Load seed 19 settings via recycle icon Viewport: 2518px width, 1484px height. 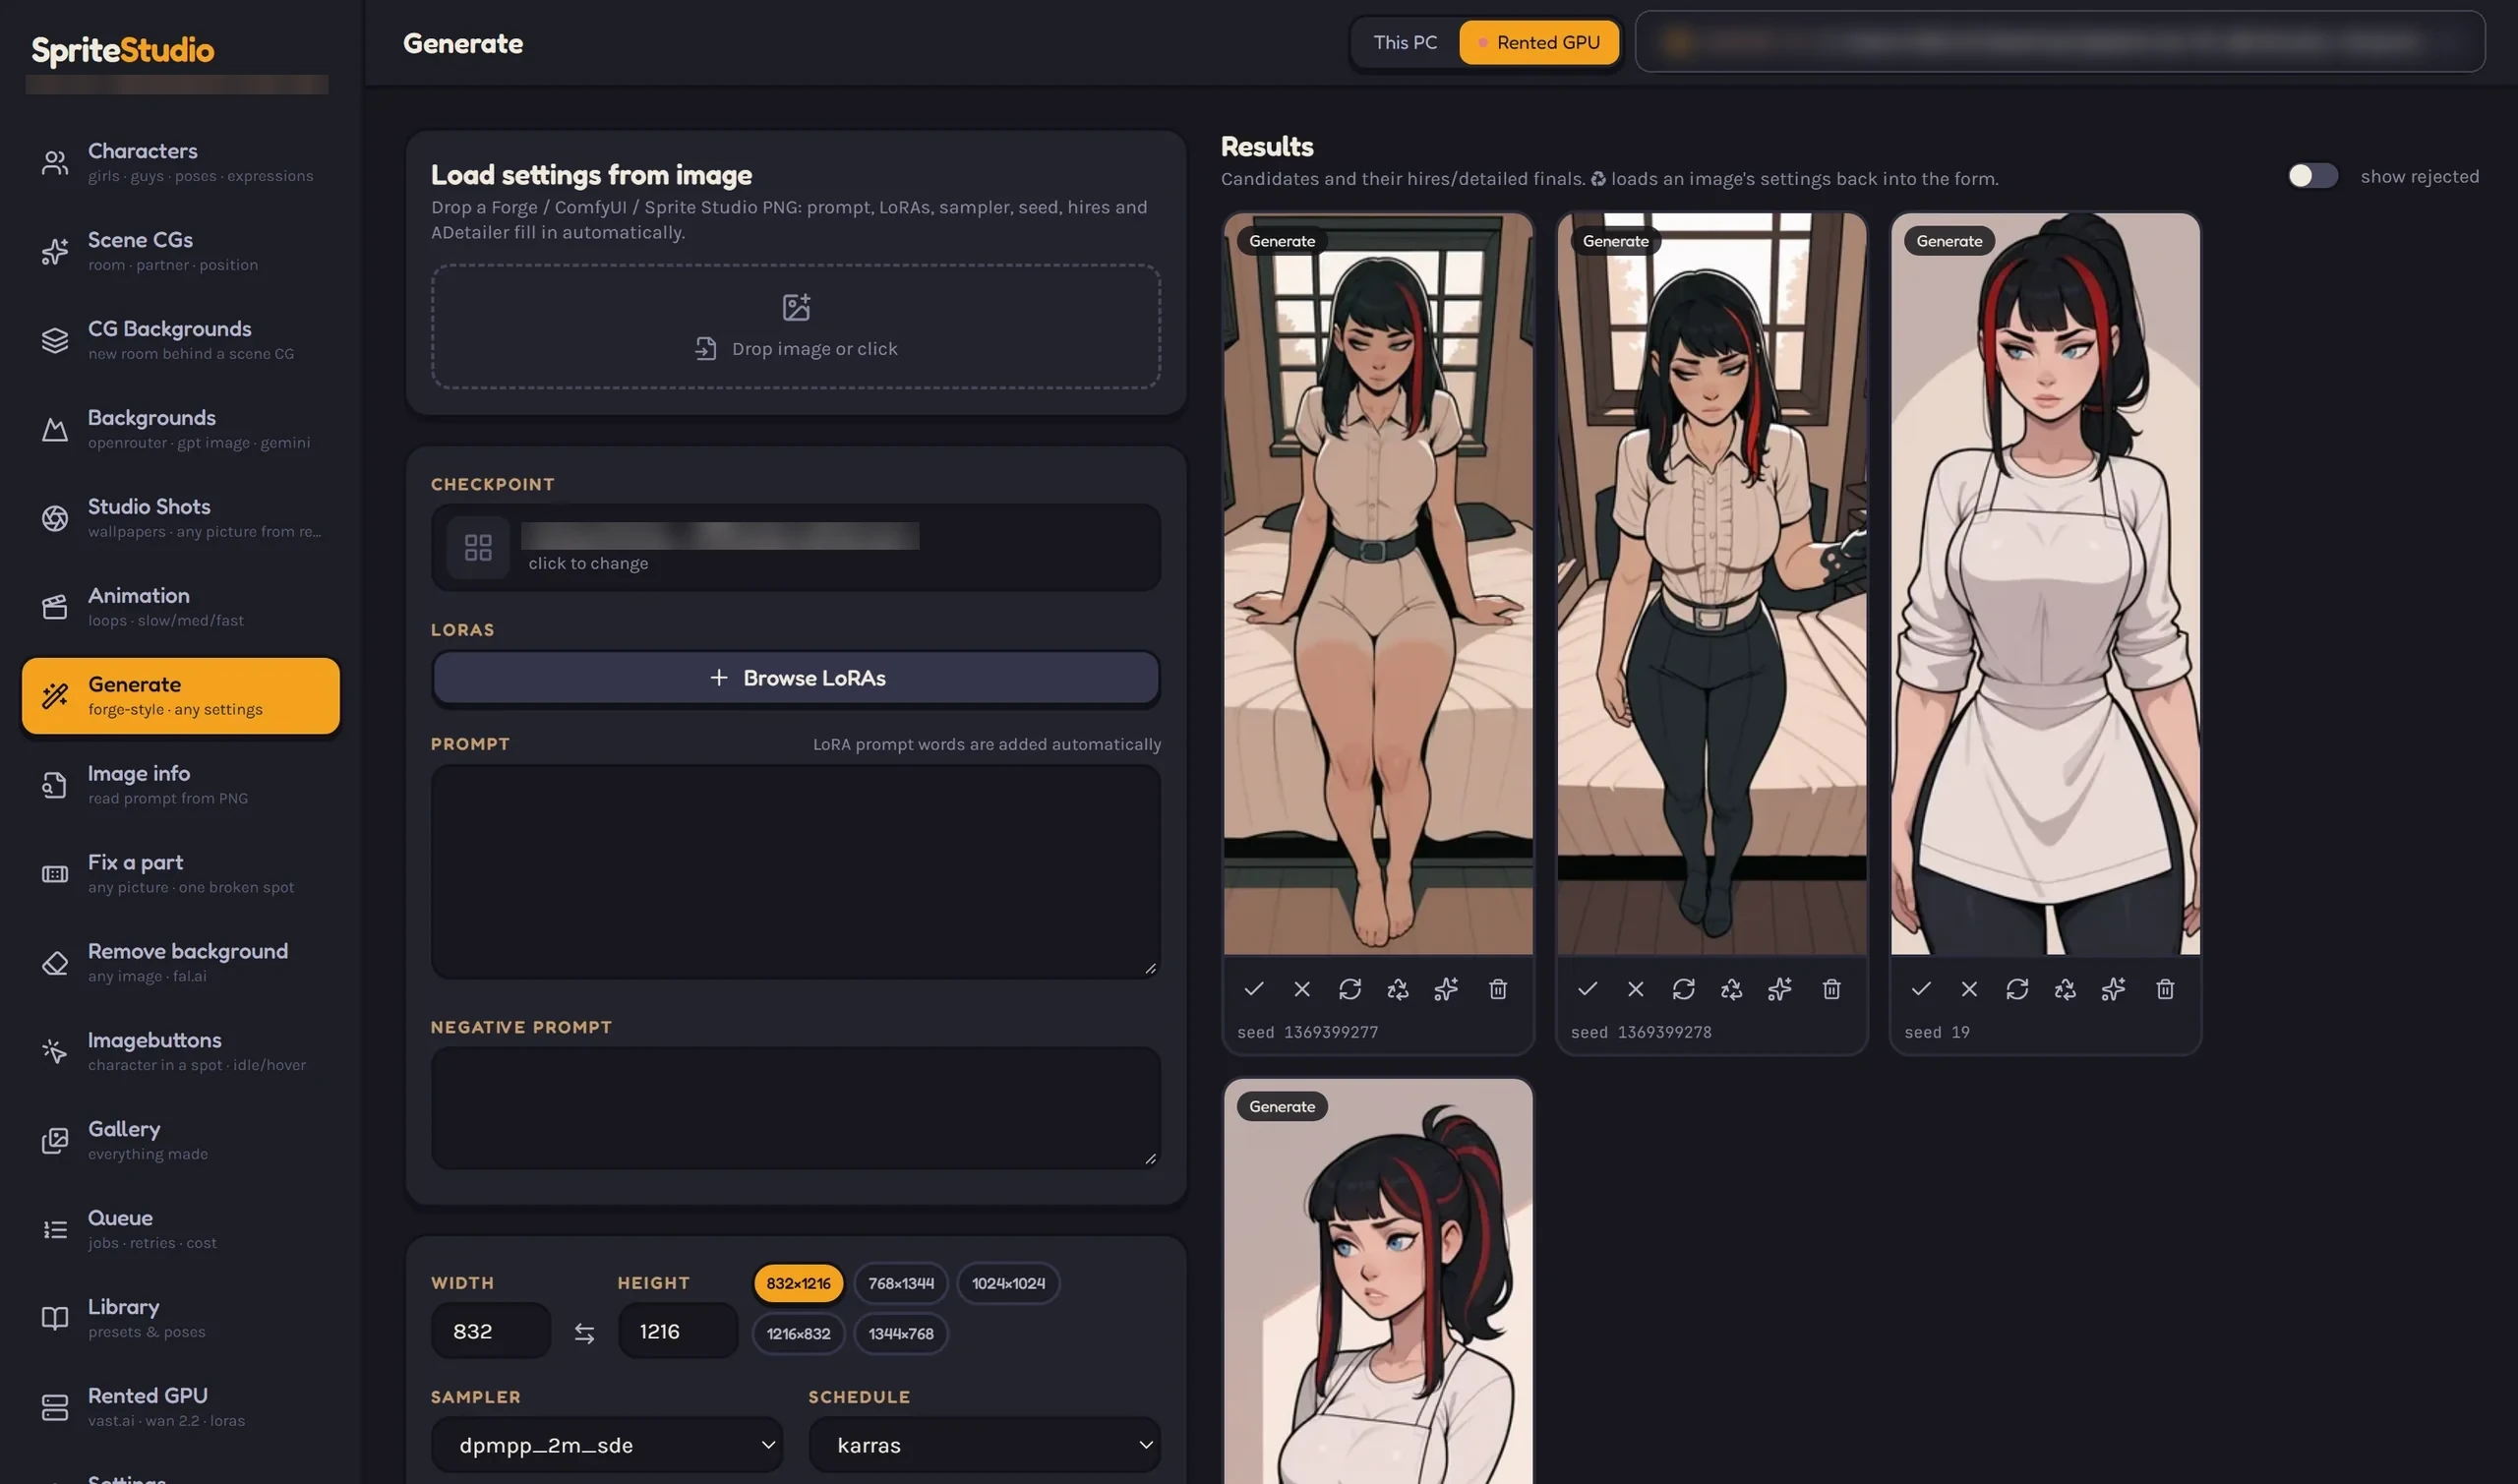[2064, 989]
